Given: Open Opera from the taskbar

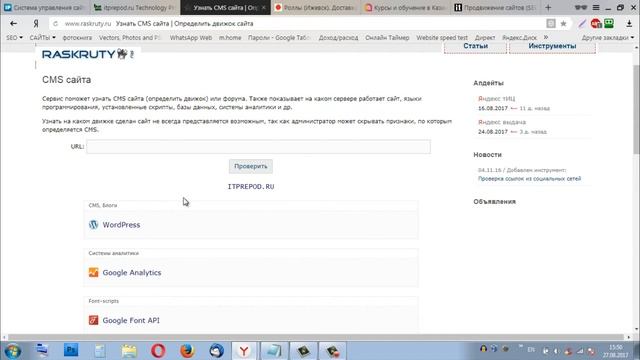Looking at the screenshot, I should click(x=158, y=351).
